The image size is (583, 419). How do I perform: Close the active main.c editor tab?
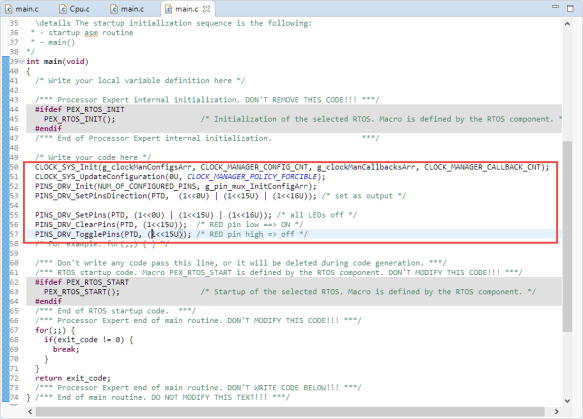[206, 9]
